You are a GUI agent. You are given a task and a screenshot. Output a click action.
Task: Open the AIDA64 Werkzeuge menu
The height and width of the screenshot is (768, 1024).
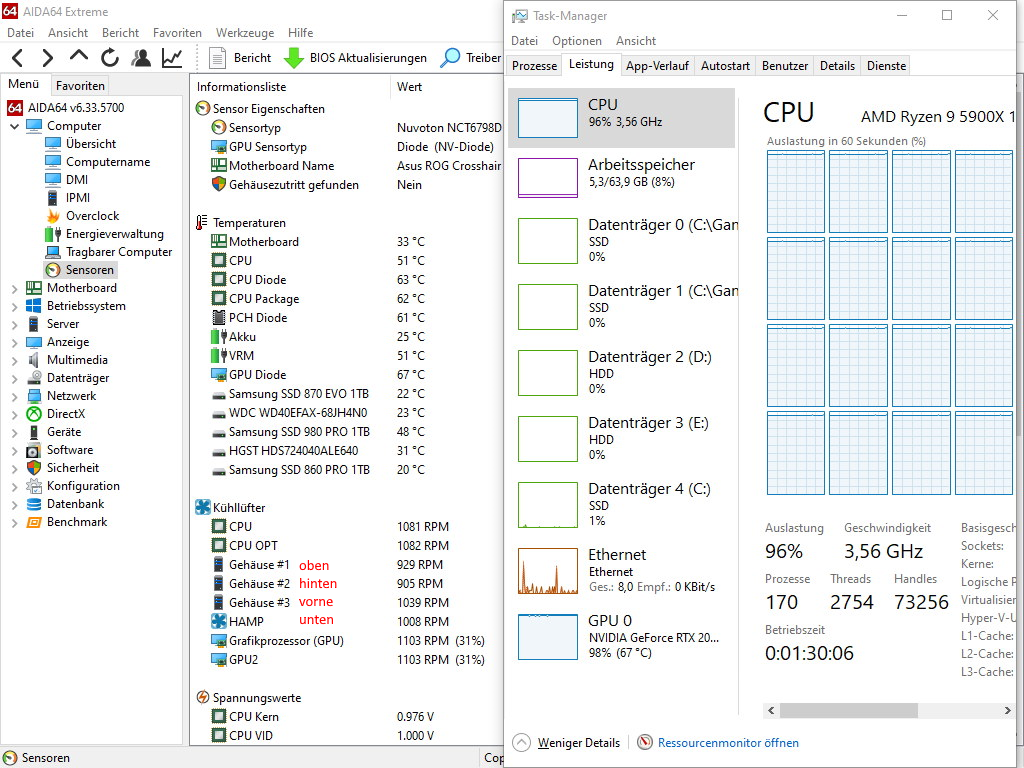245,33
